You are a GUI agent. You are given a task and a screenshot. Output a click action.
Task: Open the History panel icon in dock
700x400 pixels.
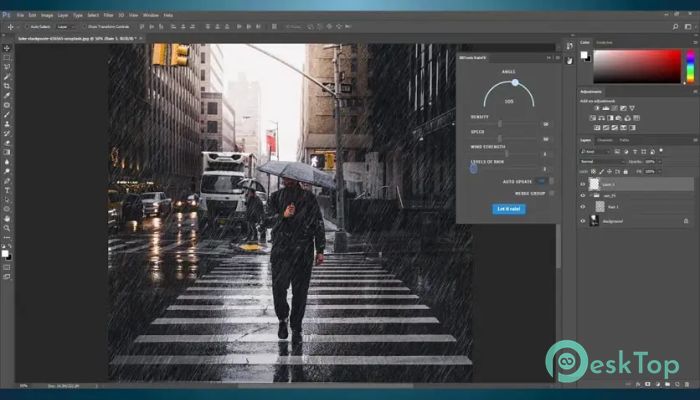(x=569, y=46)
